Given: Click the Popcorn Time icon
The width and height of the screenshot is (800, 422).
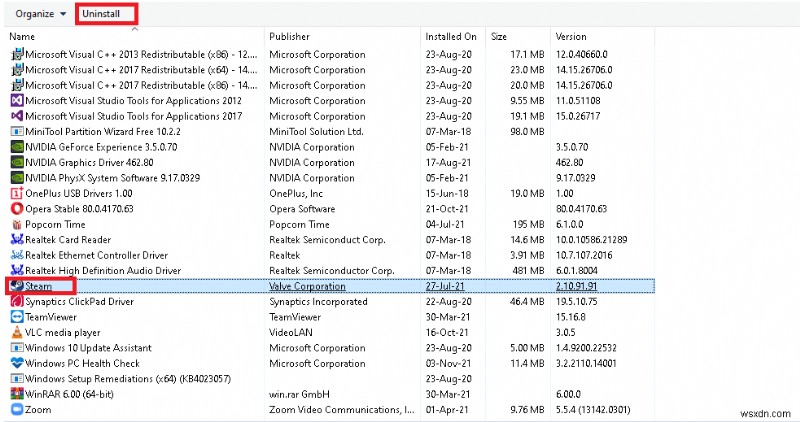Looking at the screenshot, I should (17, 224).
